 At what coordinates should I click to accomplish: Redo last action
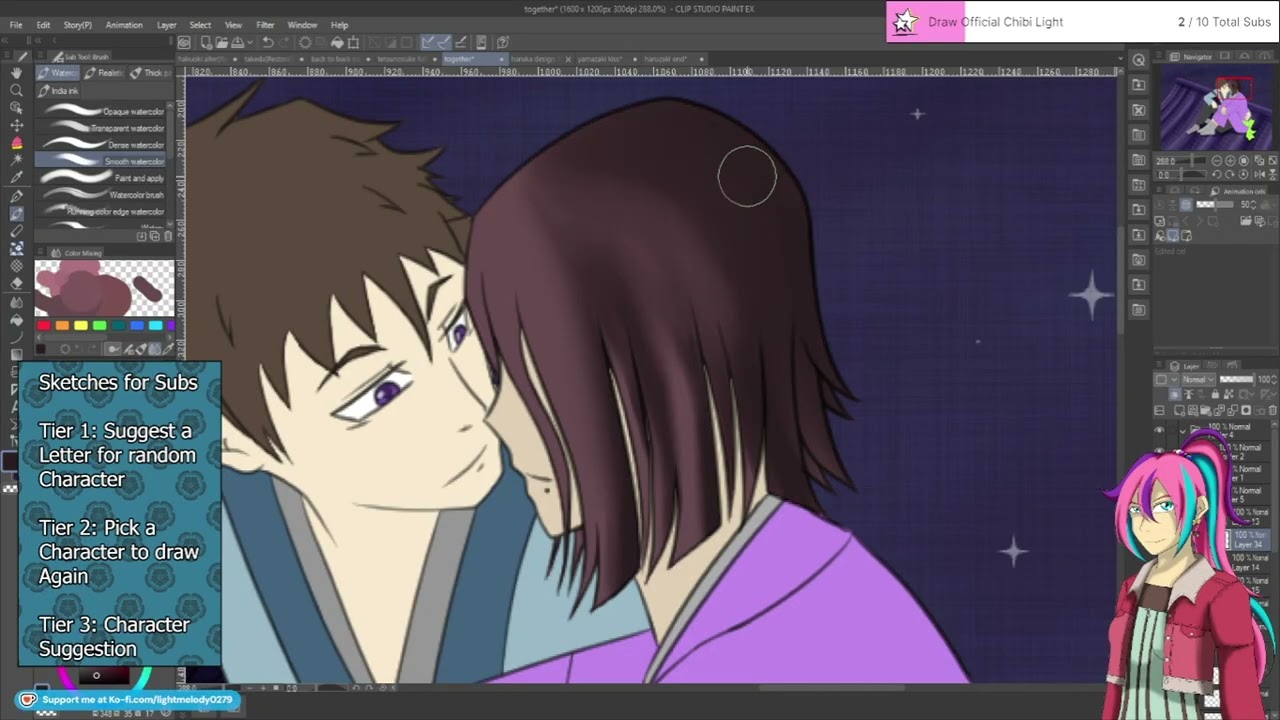284,42
